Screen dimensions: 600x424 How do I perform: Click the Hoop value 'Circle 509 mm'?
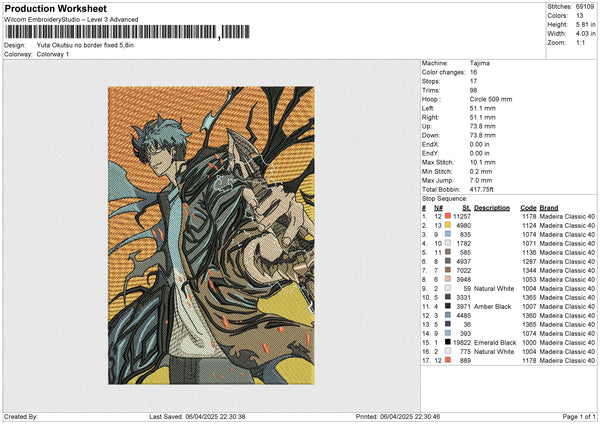[x=491, y=99]
